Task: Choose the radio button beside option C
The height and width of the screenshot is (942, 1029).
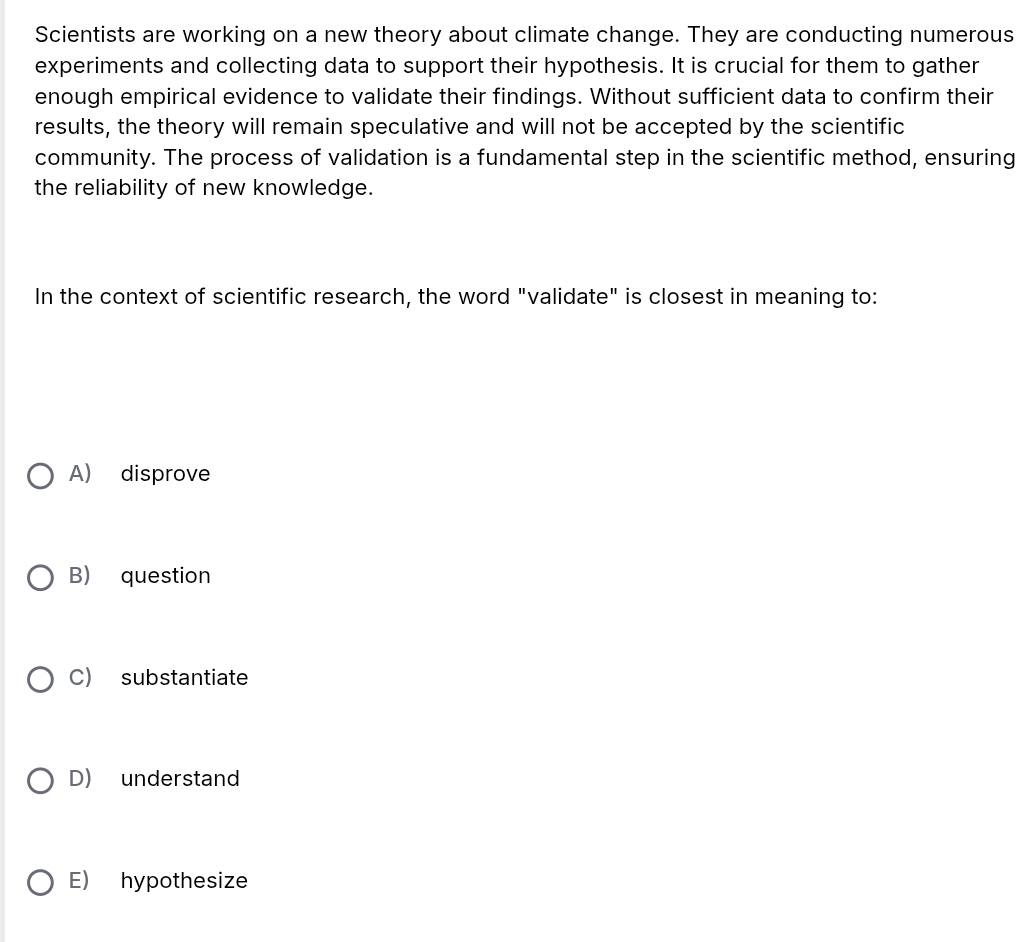Action: tap(41, 680)
